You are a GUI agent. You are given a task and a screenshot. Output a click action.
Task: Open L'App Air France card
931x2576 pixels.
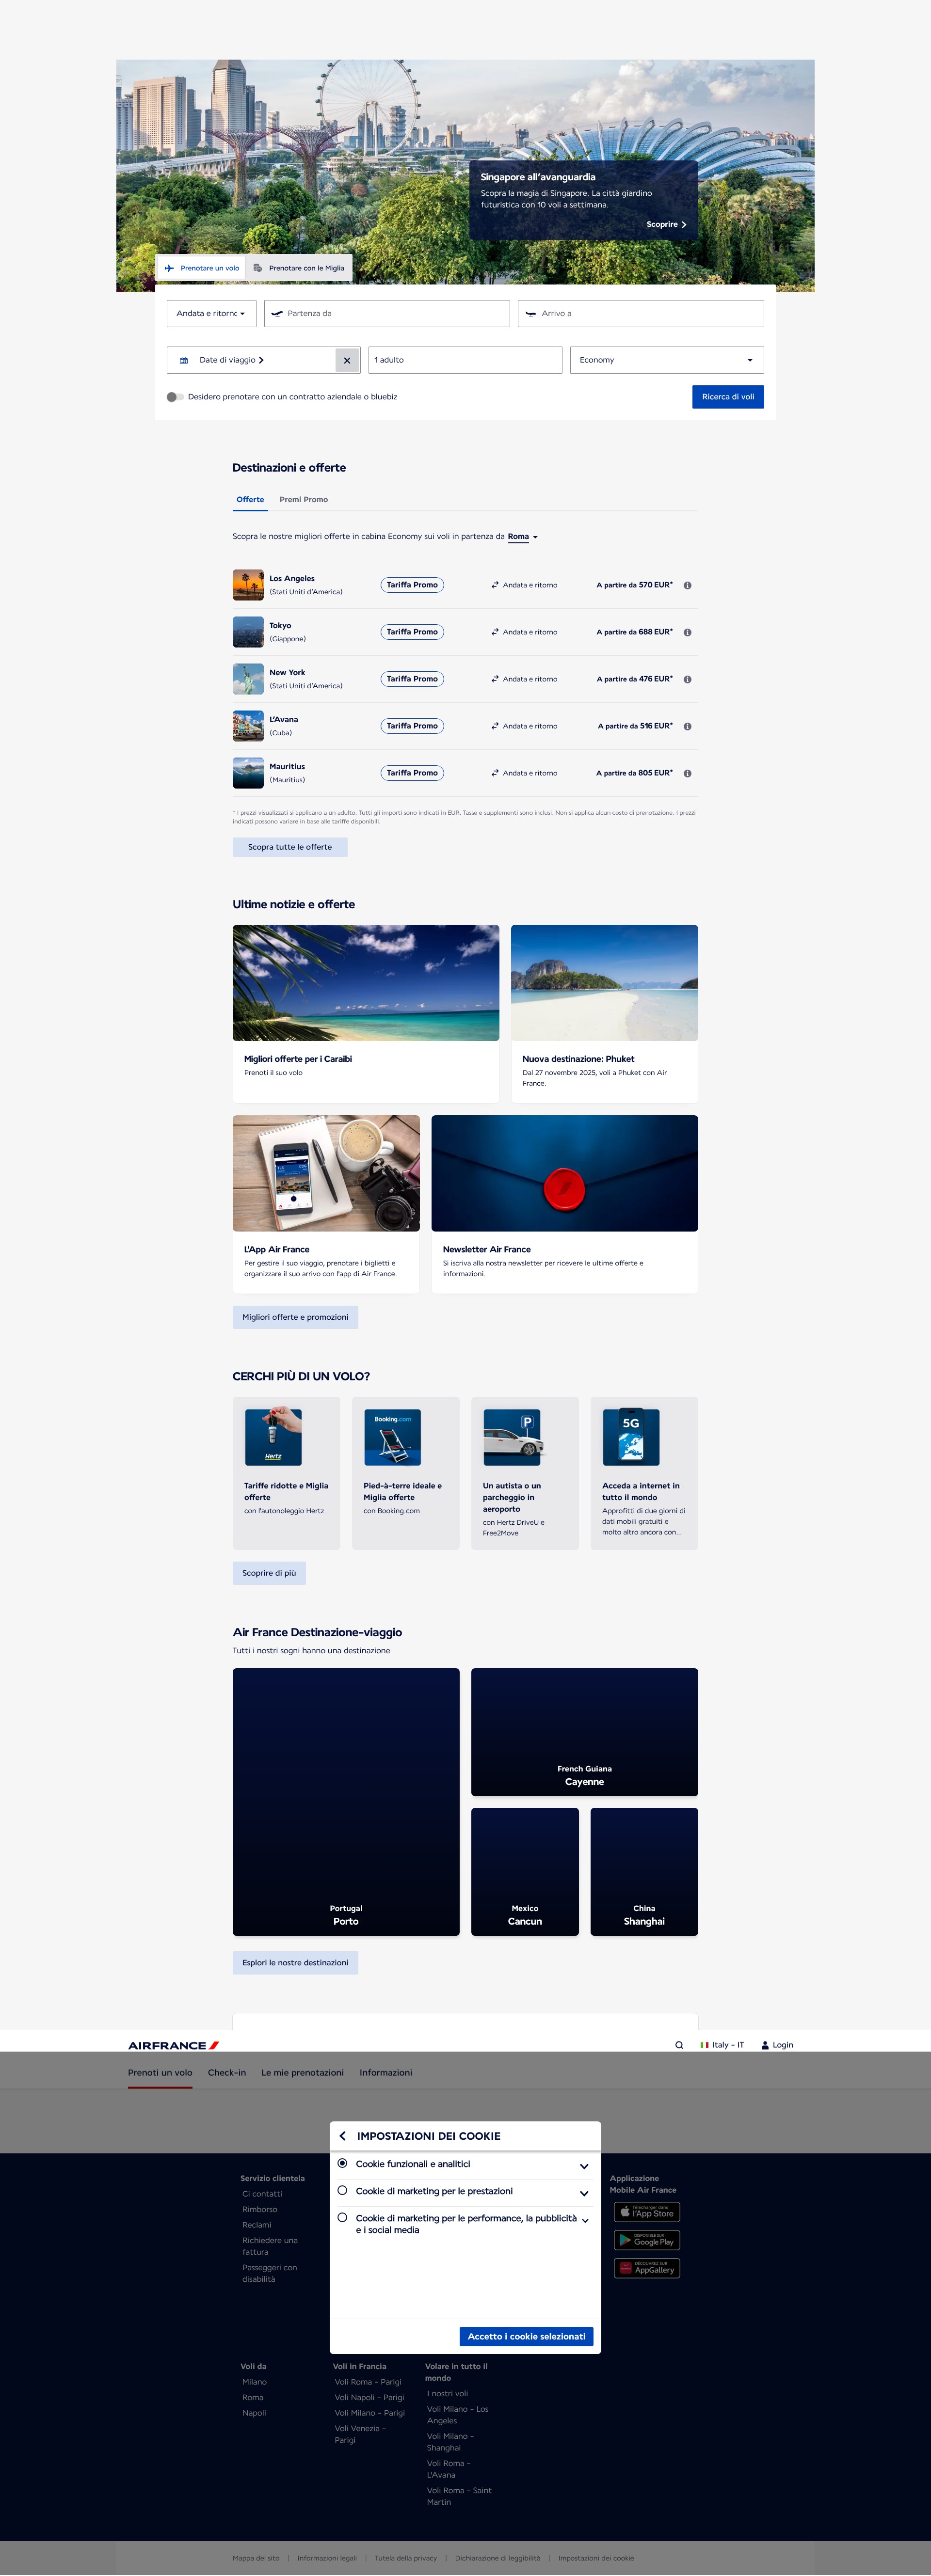326,1204
